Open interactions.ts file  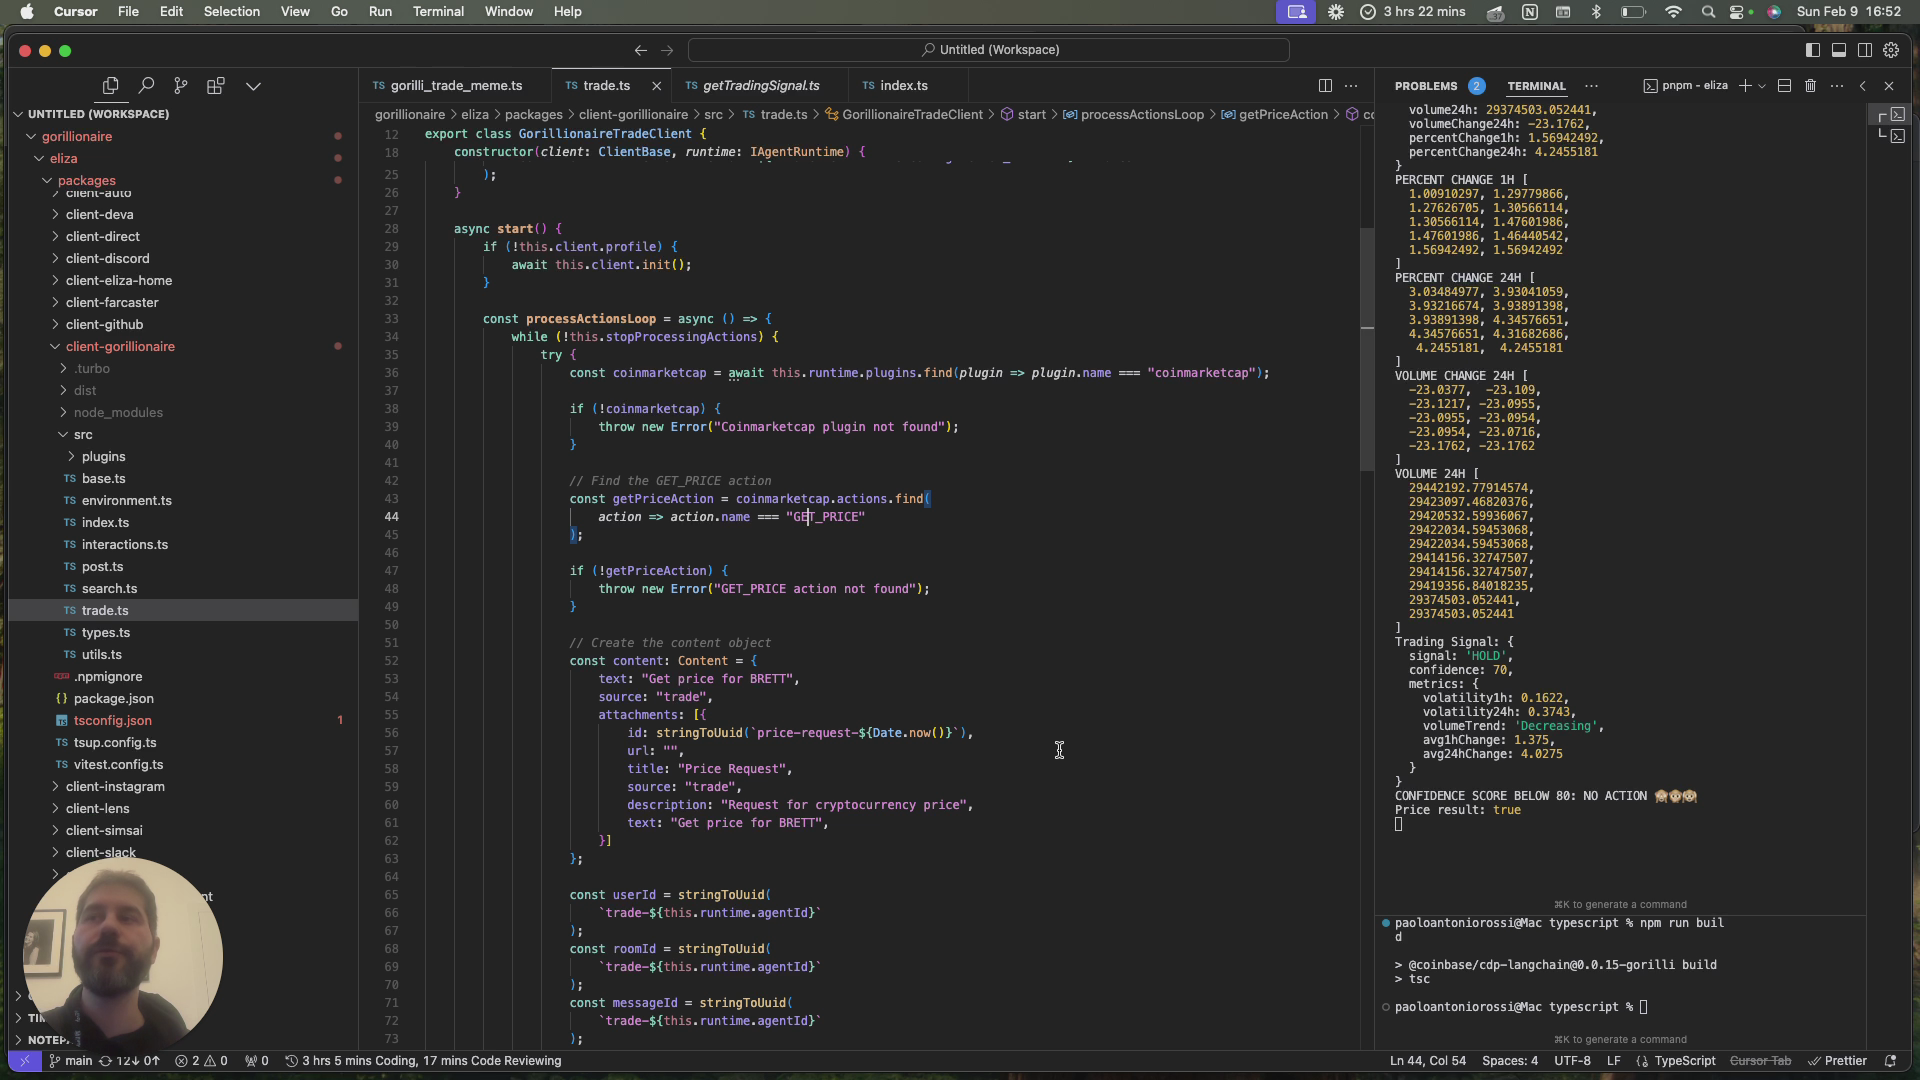coord(124,544)
